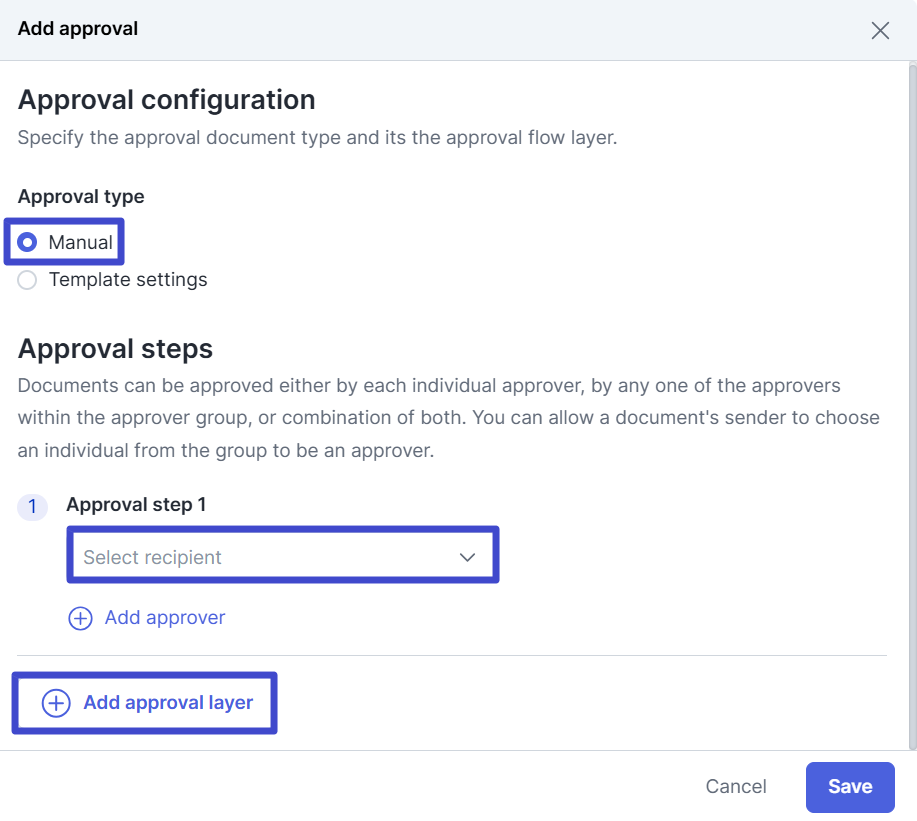917x821 pixels.
Task: Click the X icon to close the dialog
Action: pos(879,30)
